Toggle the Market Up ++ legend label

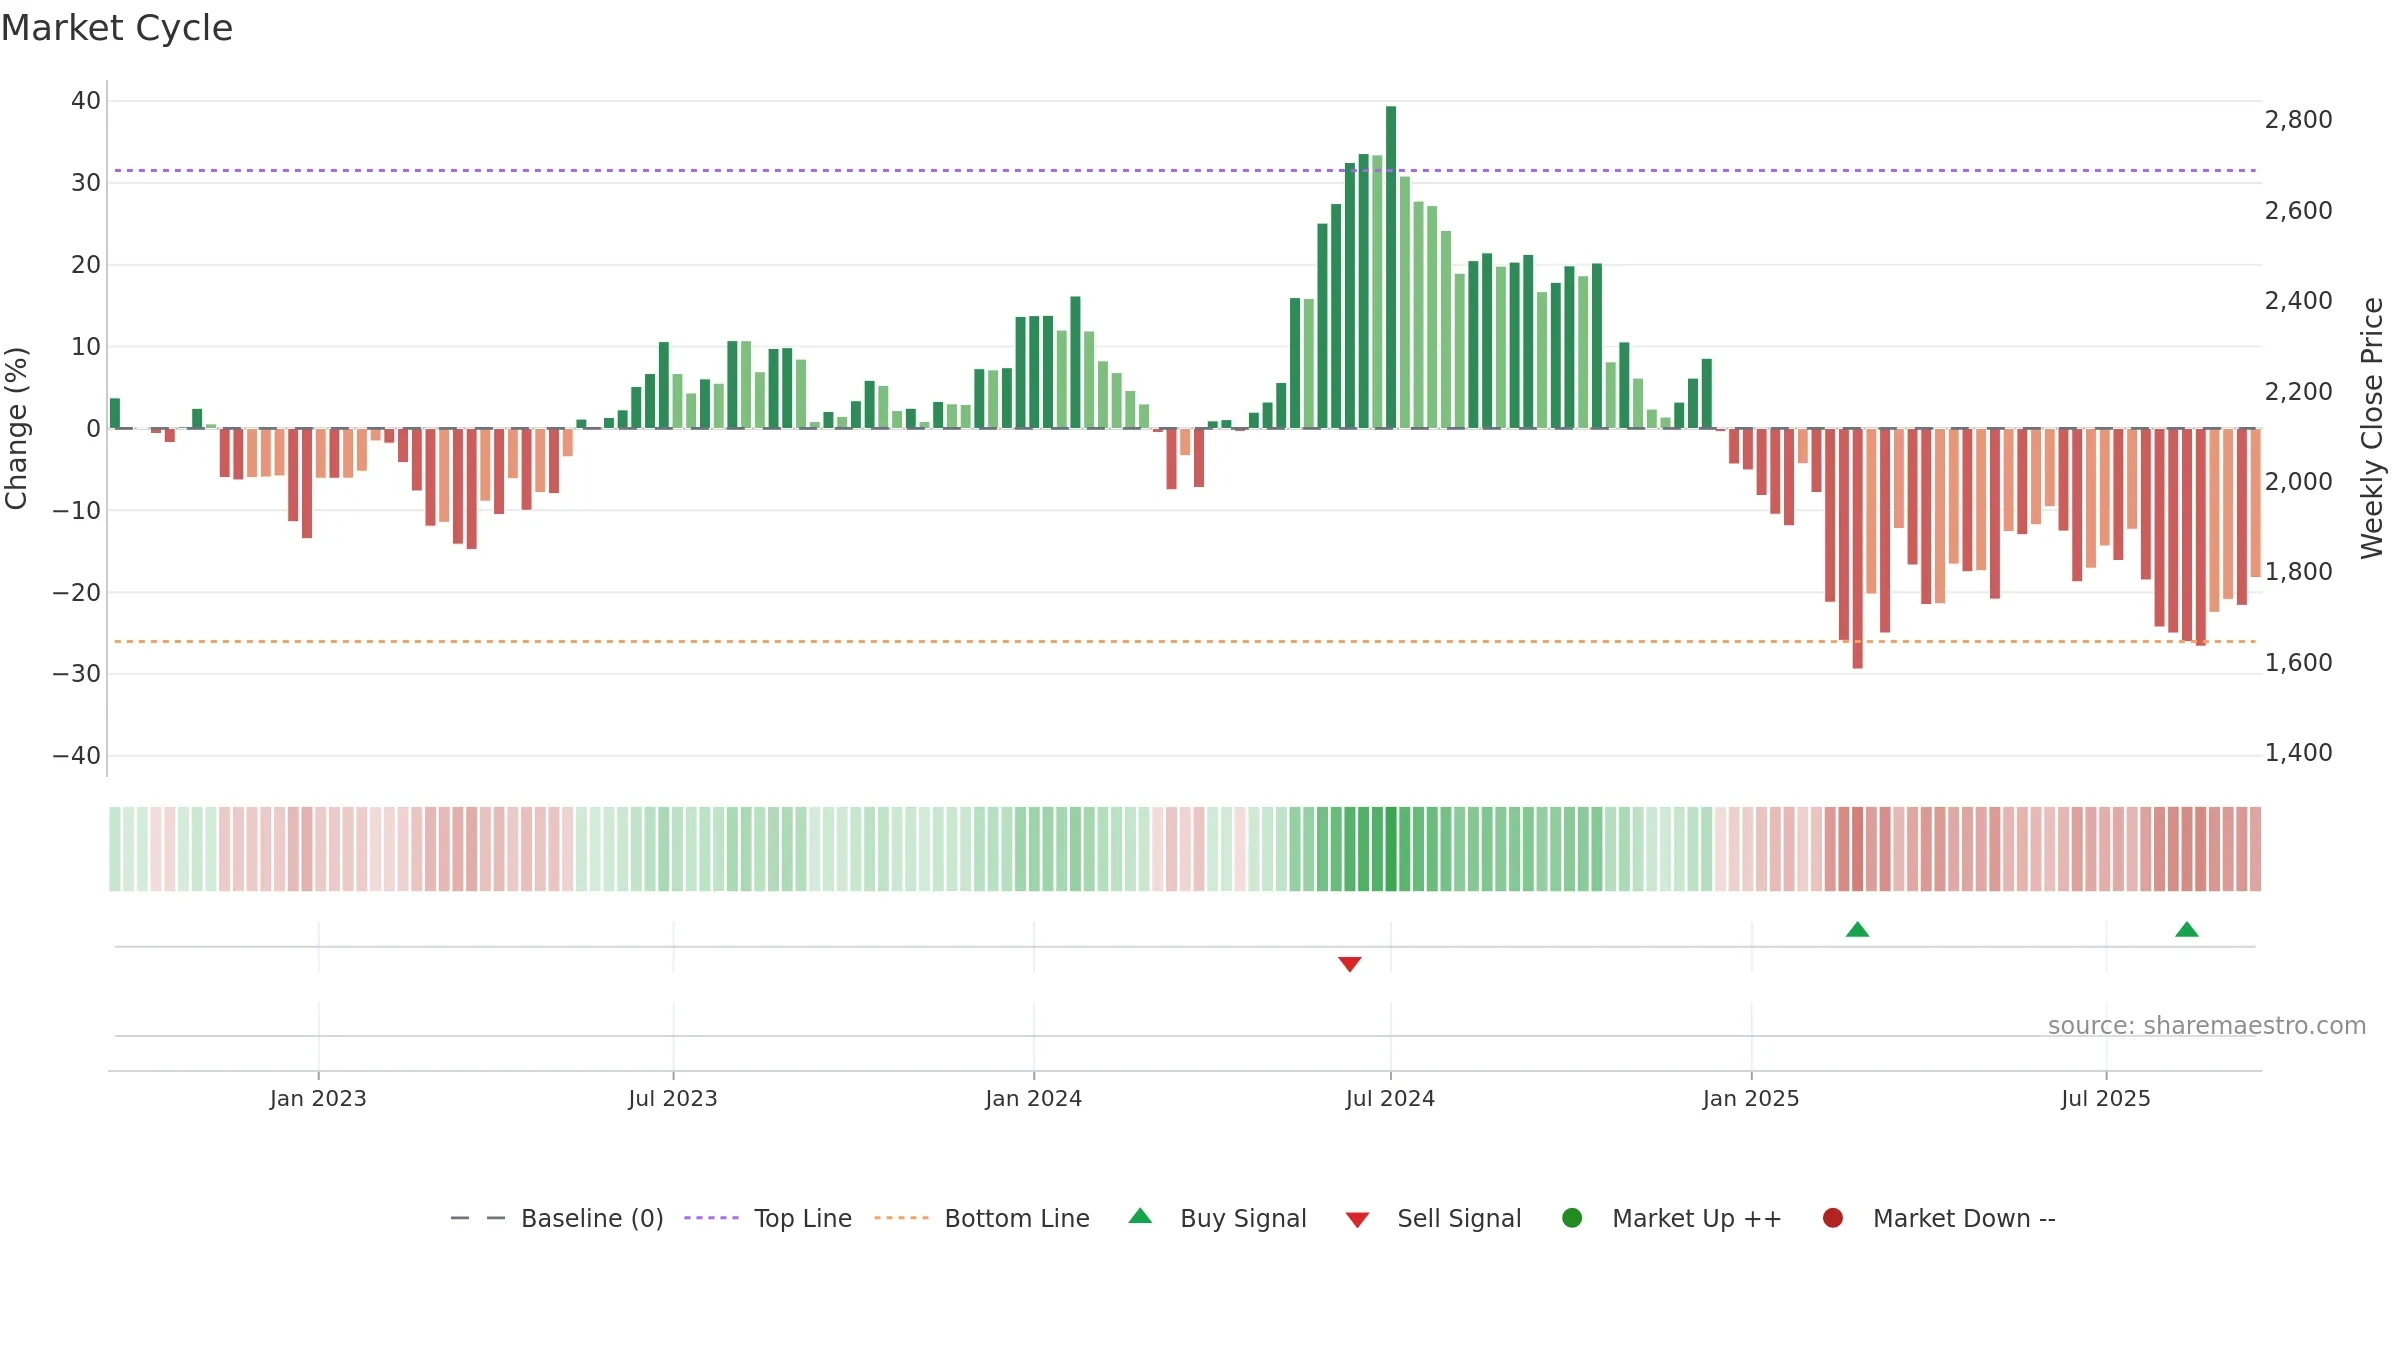[1697, 1218]
